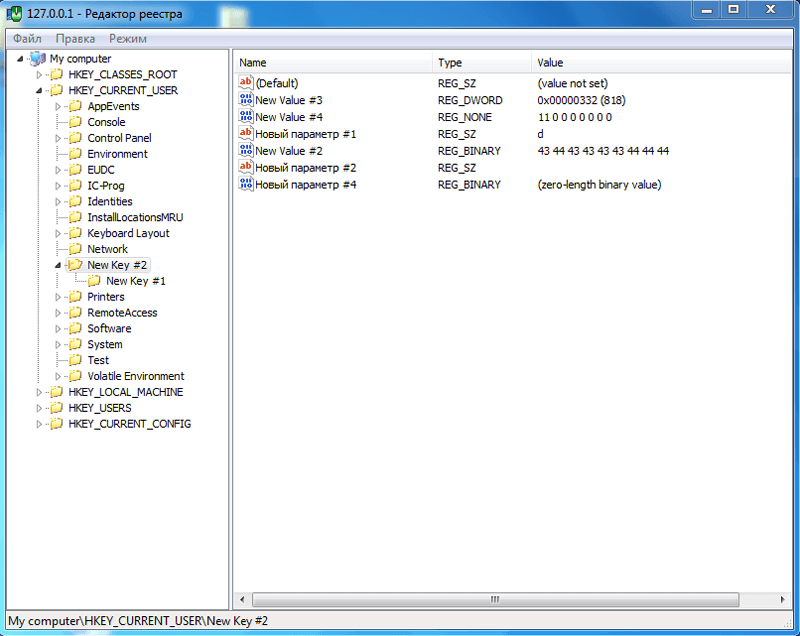Click the EUDC folder icon

click(x=75, y=169)
